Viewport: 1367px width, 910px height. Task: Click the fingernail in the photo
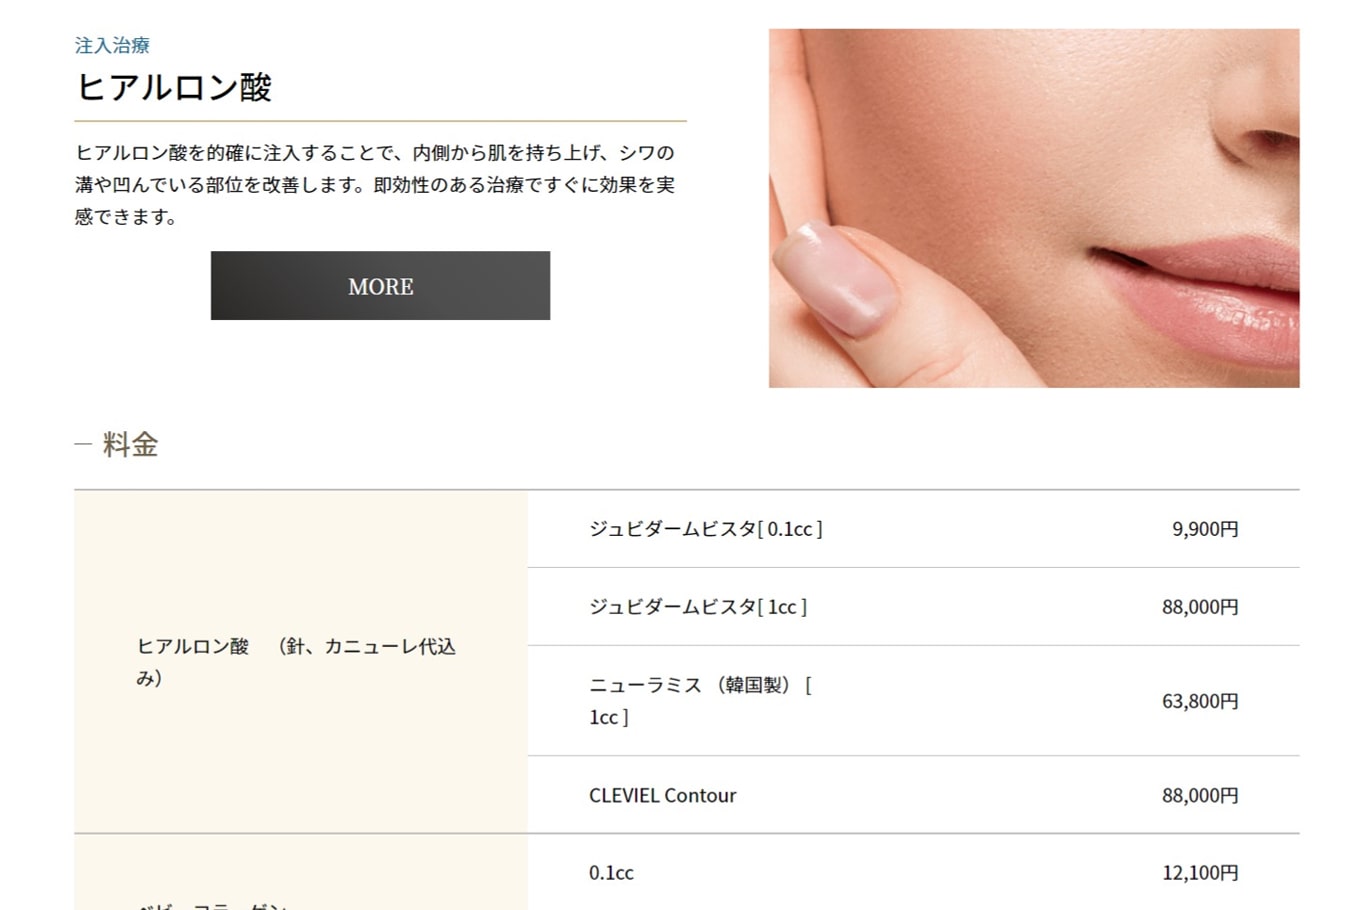(x=836, y=277)
